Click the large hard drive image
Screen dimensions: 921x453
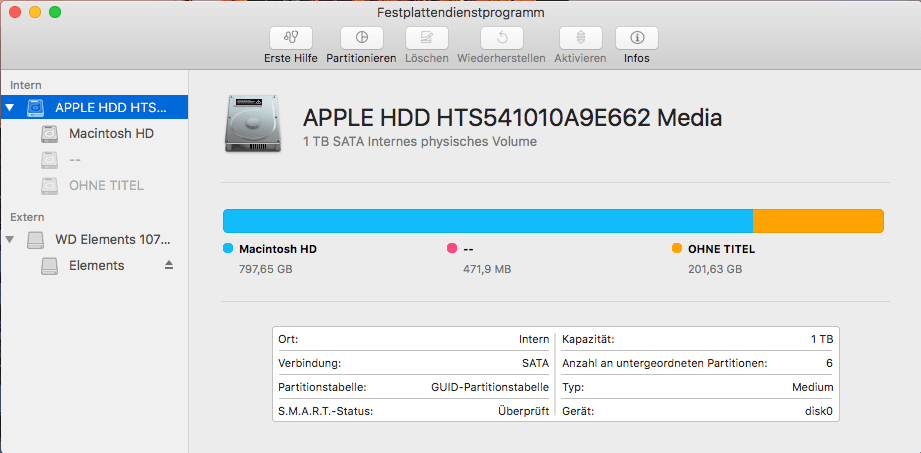[x=253, y=124]
